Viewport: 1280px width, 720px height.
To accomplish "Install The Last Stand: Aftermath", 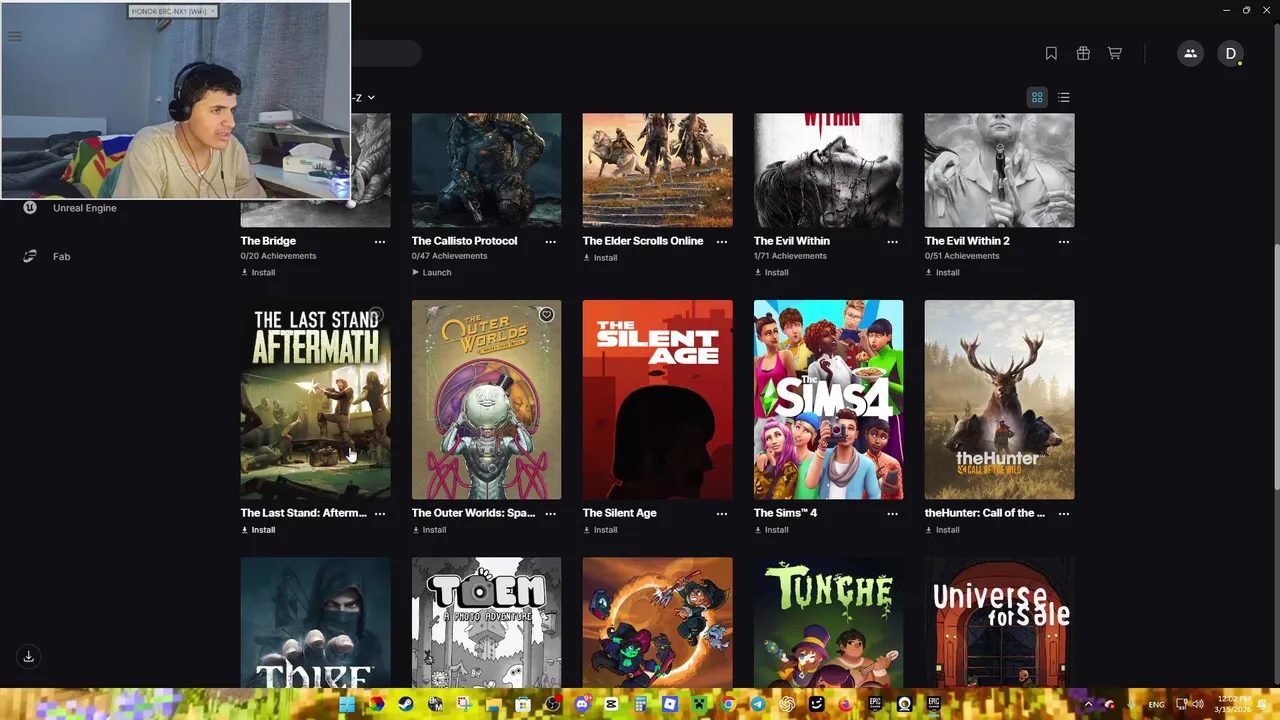I will (x=258, y=530).
